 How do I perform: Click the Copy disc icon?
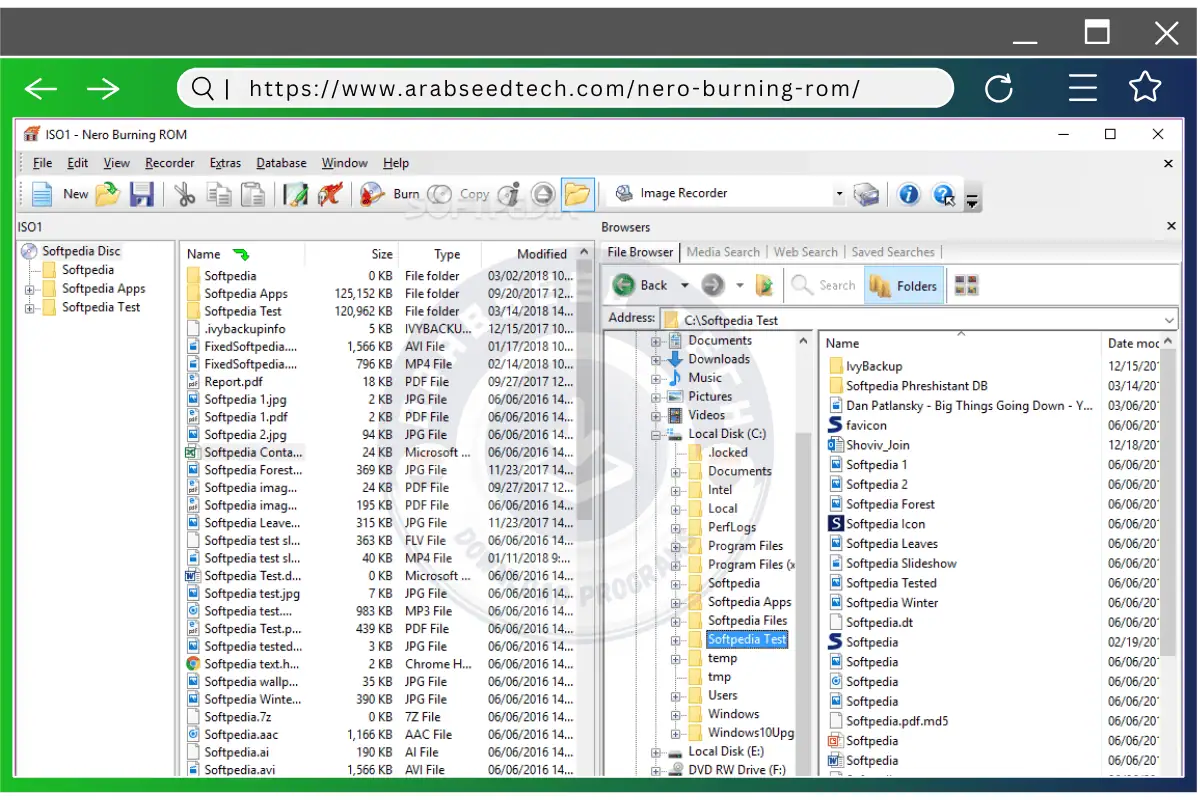[x=440, y=193]
